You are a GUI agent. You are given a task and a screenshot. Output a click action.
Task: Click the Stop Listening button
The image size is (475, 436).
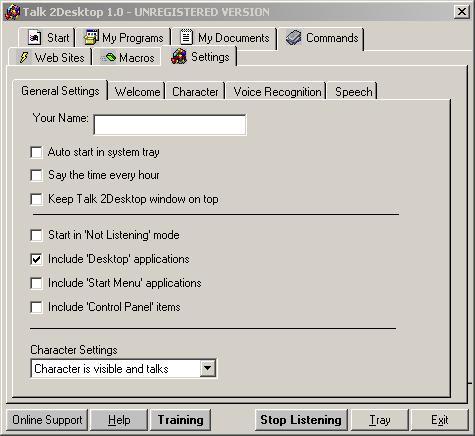[x=301, y=420]
